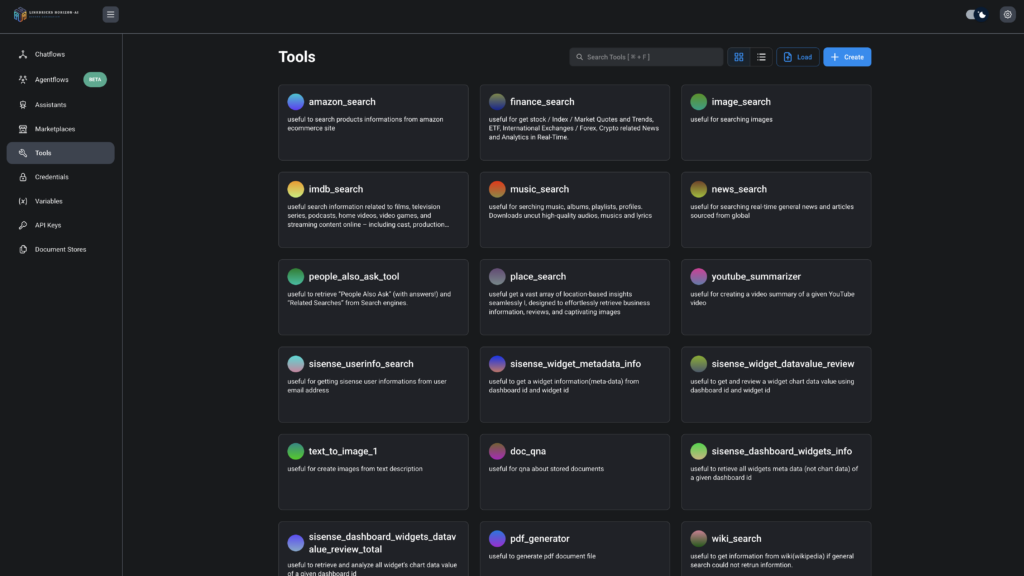
Task: Click the Tools page heading
Action: (x=297, y=57)
